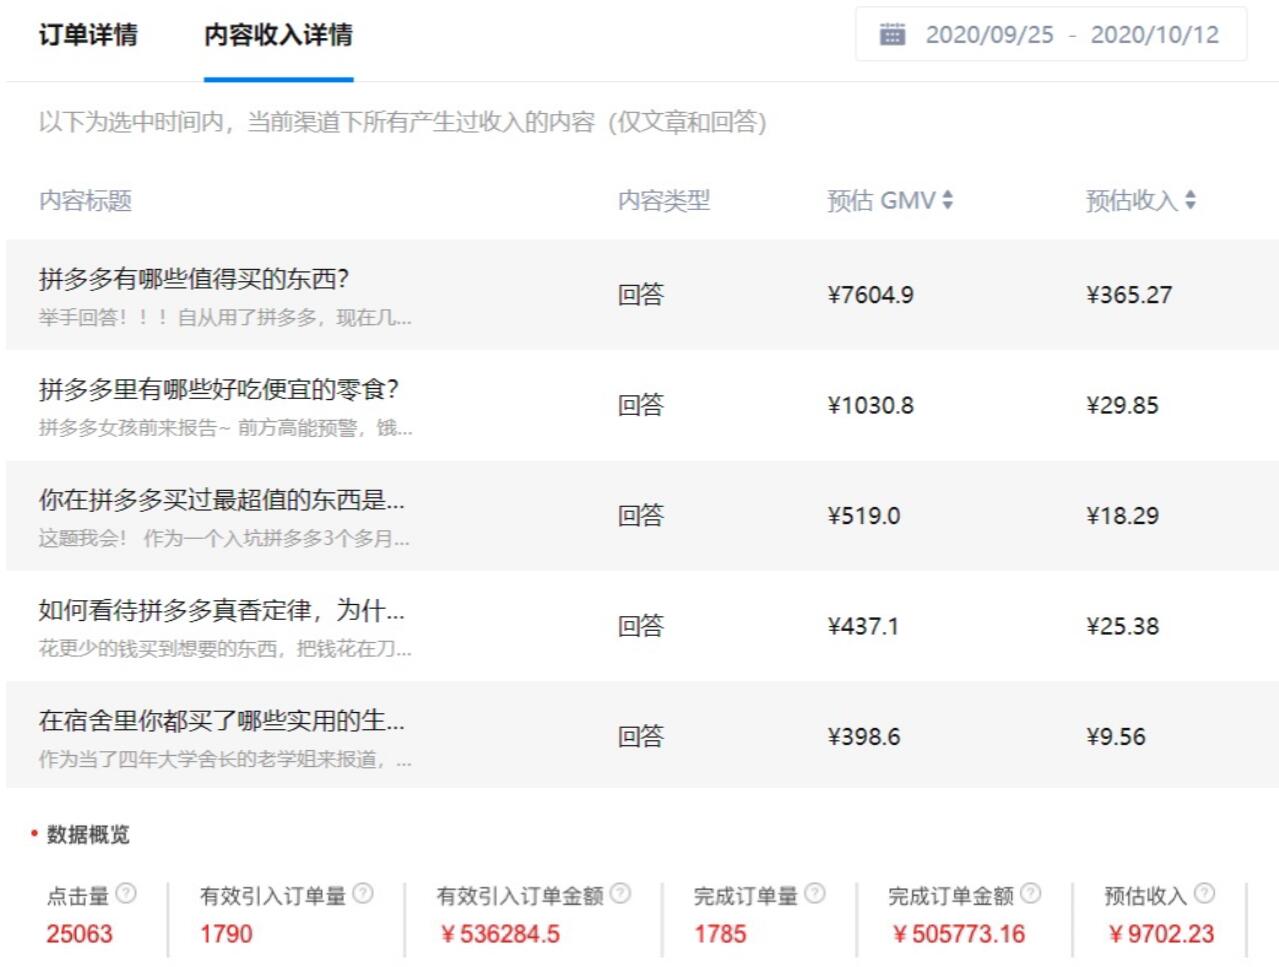Click 回答 type in the ¥7604.9 row
Image resolution: width=1279 pixels, height=967 pixels.
(x=641, y=295)
